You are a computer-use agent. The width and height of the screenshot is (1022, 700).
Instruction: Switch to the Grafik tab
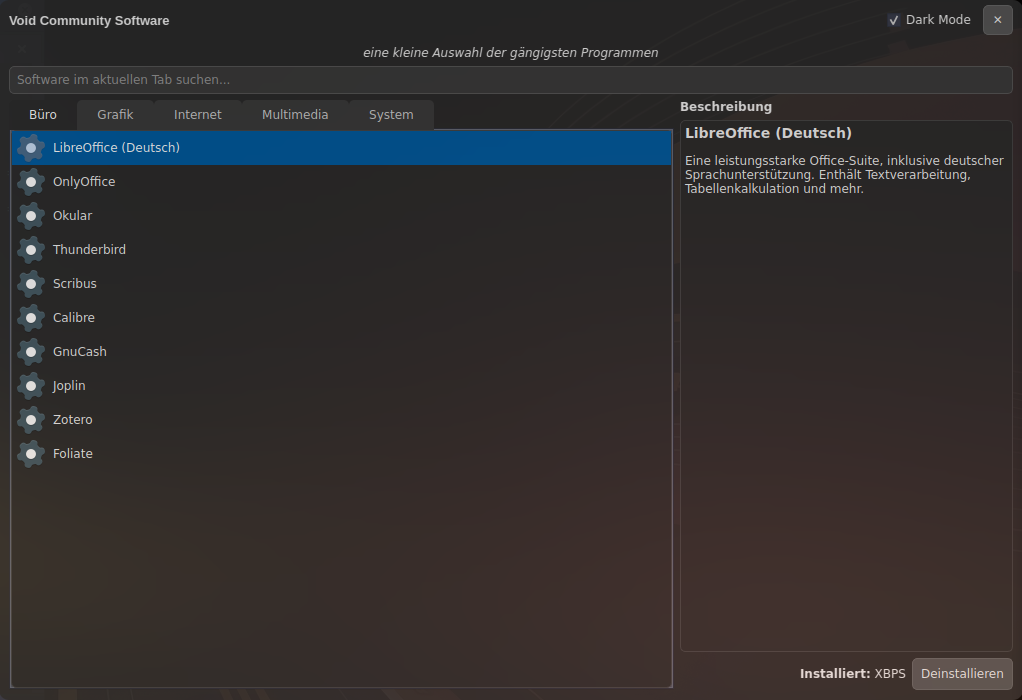115,115
